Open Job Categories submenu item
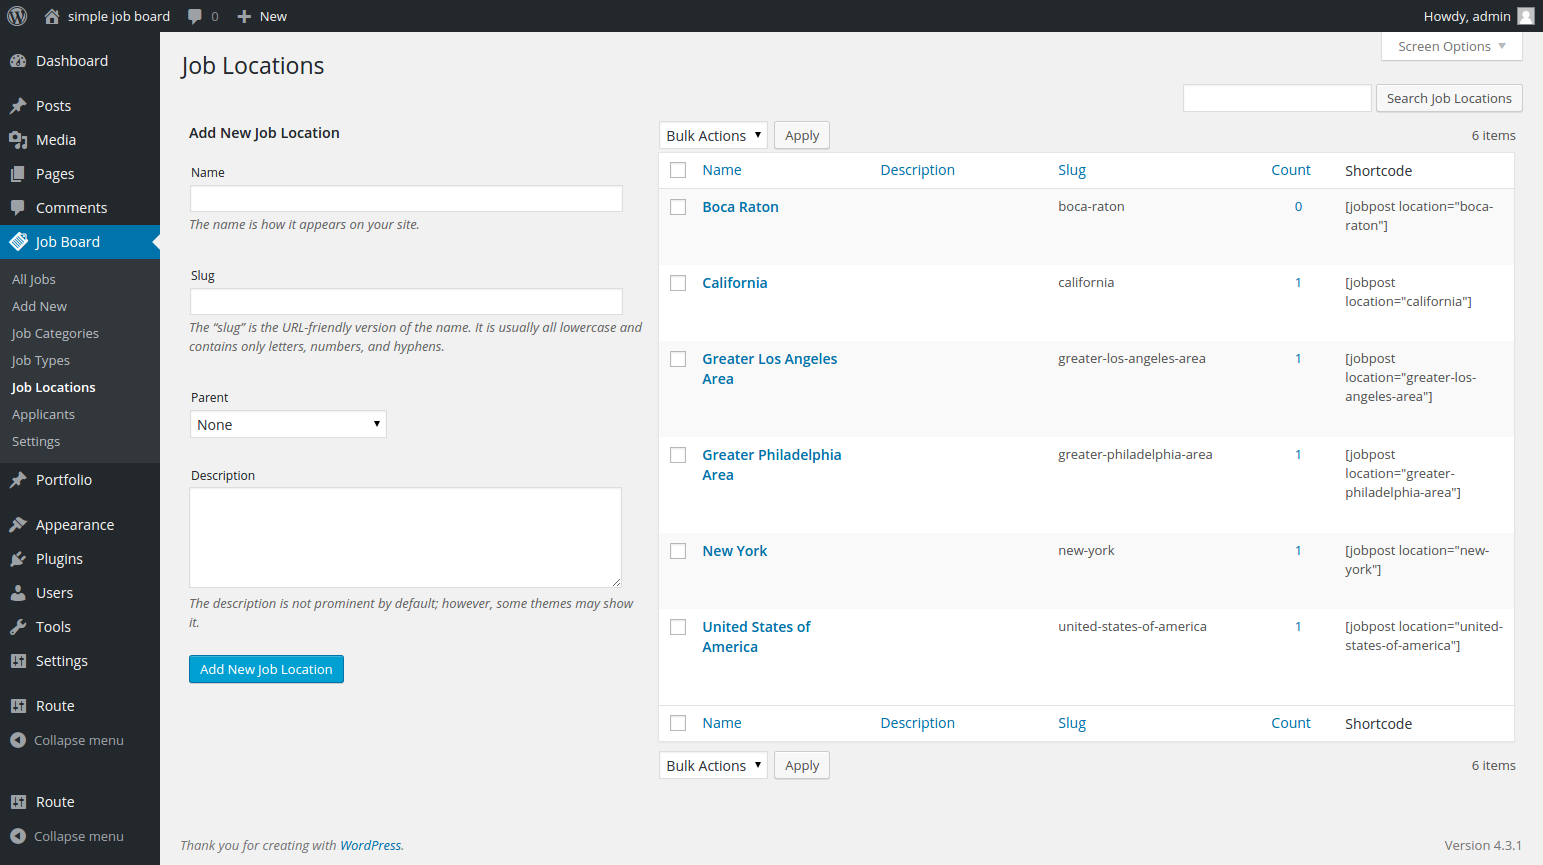This screenshot has width=1543, height=865. point(55,334)
